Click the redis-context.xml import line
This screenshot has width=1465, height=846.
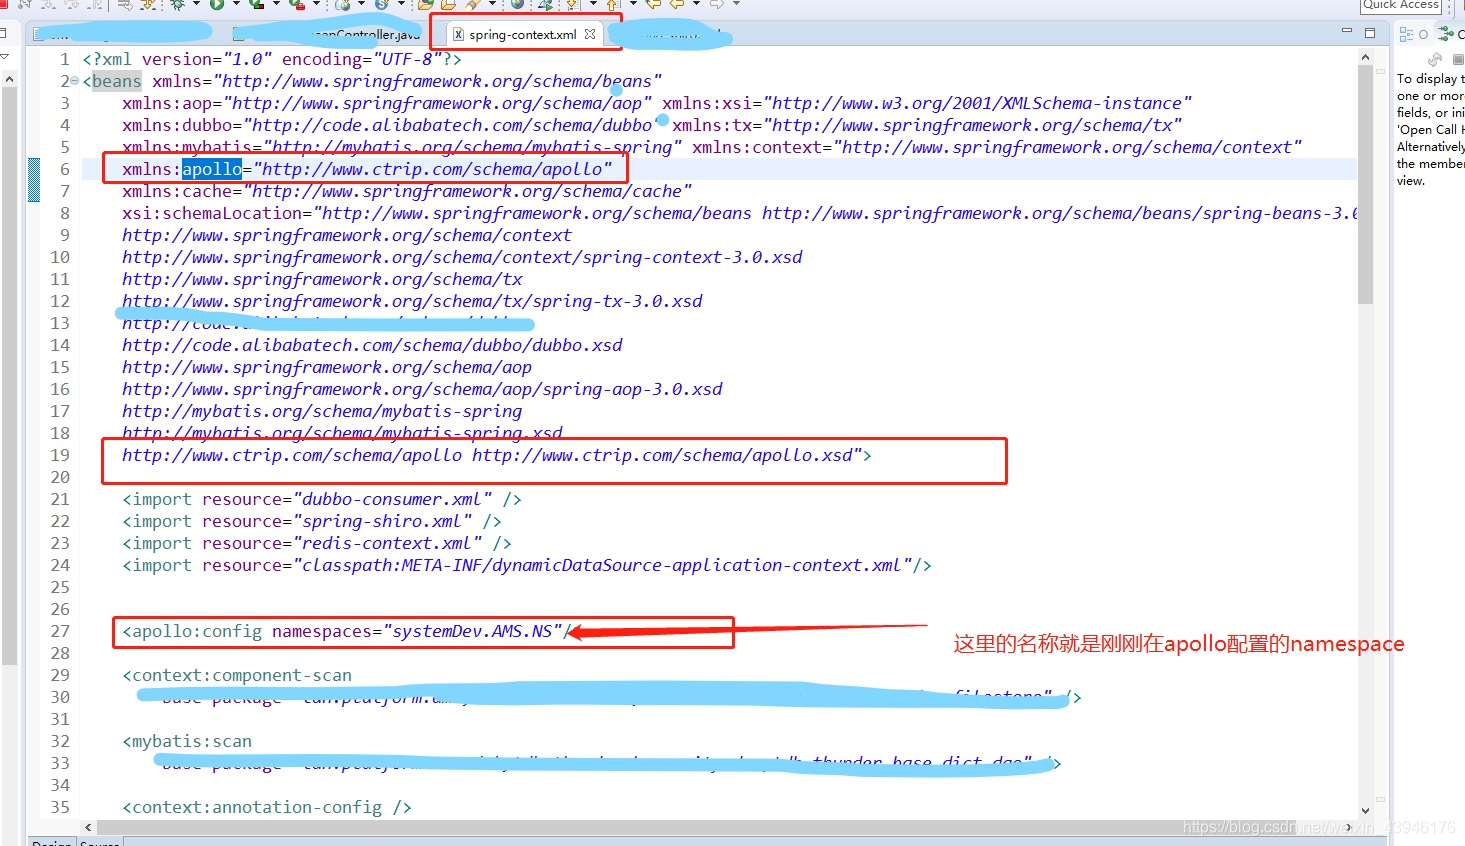pos(317,543)
